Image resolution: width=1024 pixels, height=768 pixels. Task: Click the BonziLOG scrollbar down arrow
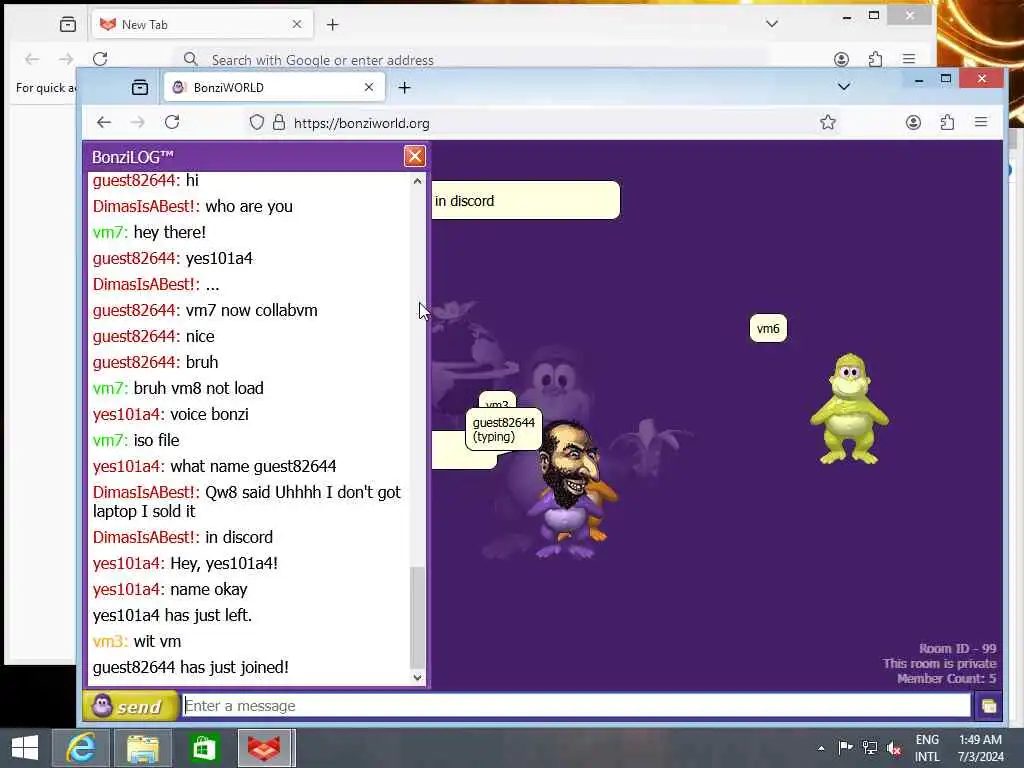click(x=418, y=678)
